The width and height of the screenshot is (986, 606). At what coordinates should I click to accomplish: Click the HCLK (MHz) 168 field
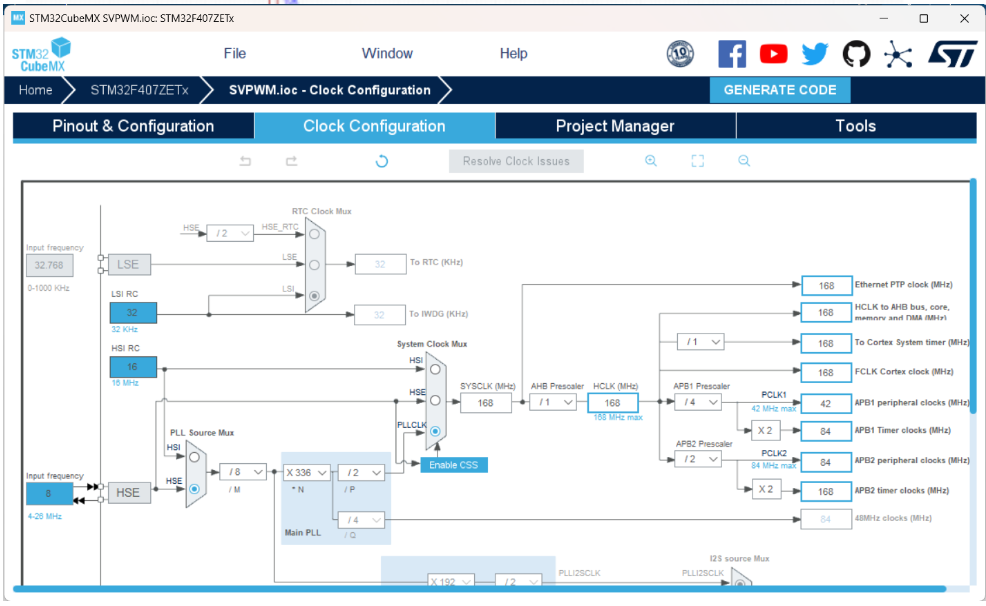point(612,403)
